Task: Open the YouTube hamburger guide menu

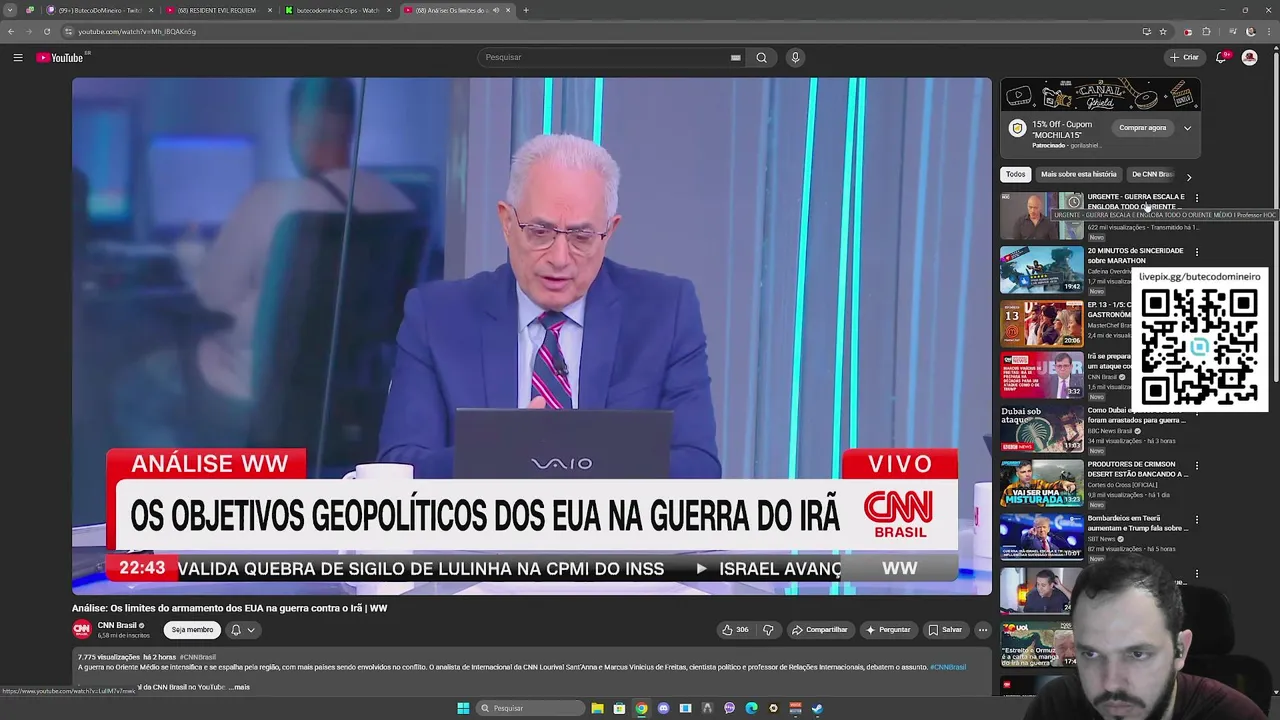Action: [x=17, y=58]
